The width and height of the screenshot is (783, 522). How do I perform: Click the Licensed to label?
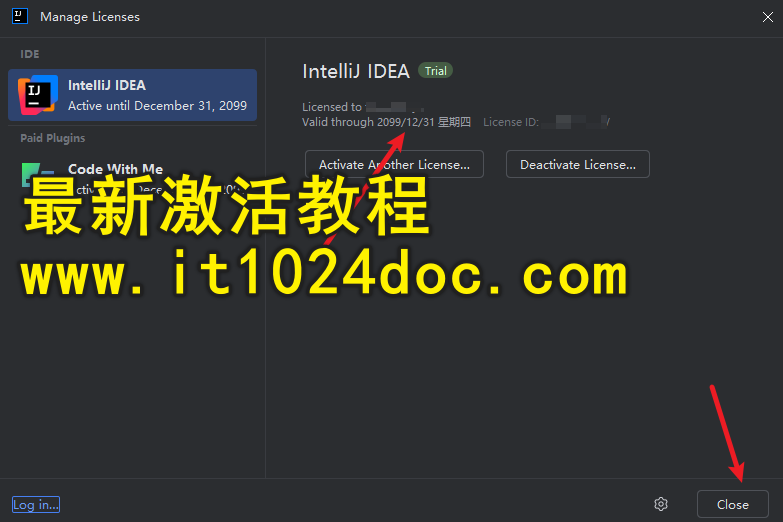tap(332, 106)
